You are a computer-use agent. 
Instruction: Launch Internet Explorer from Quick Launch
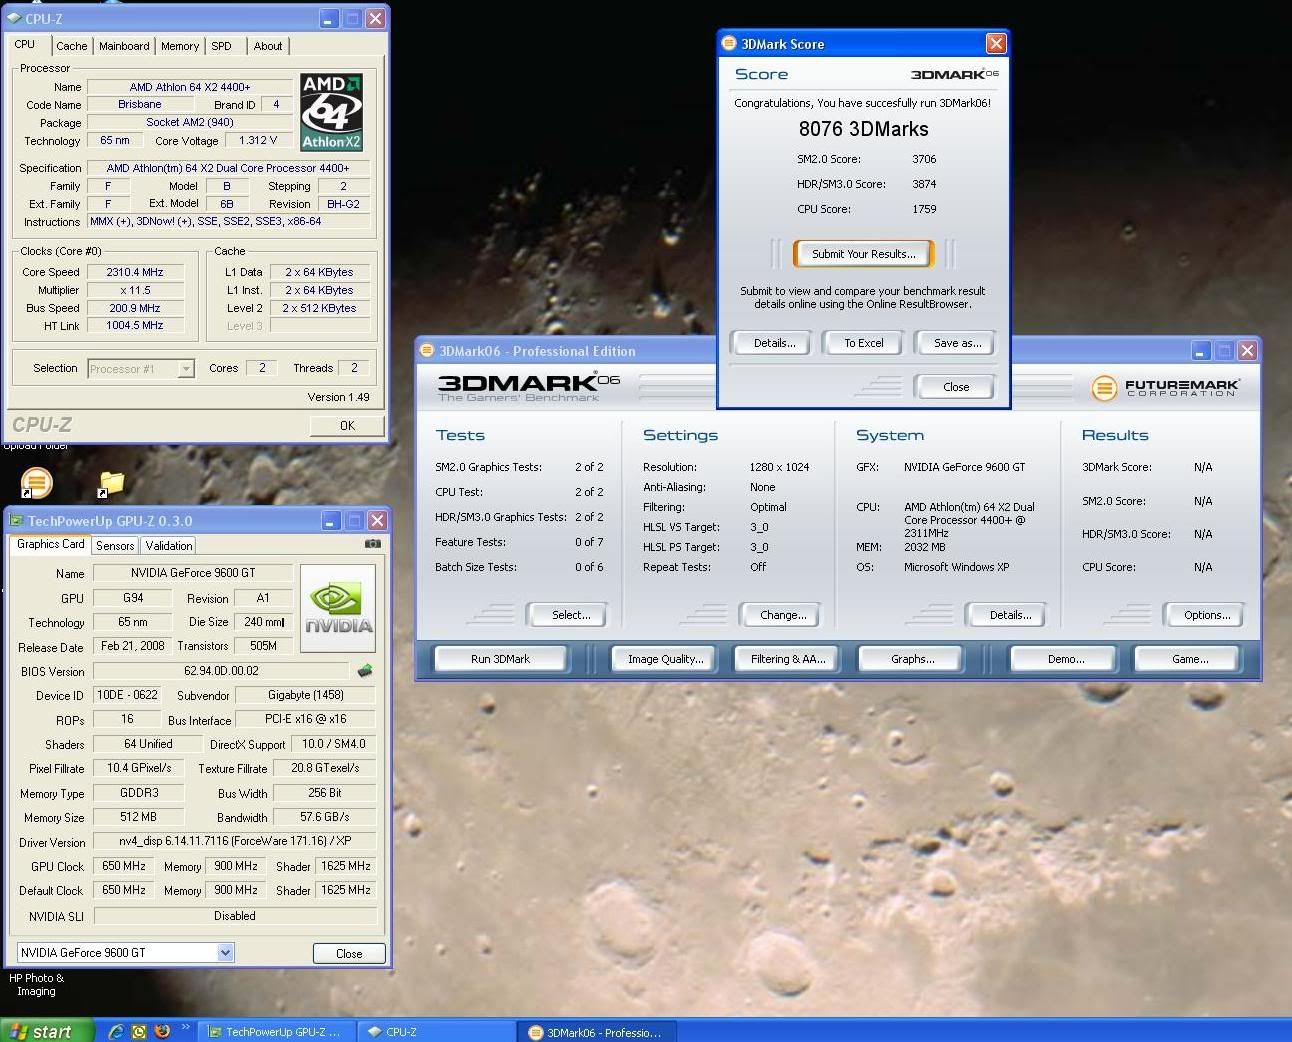point(116,1031)
